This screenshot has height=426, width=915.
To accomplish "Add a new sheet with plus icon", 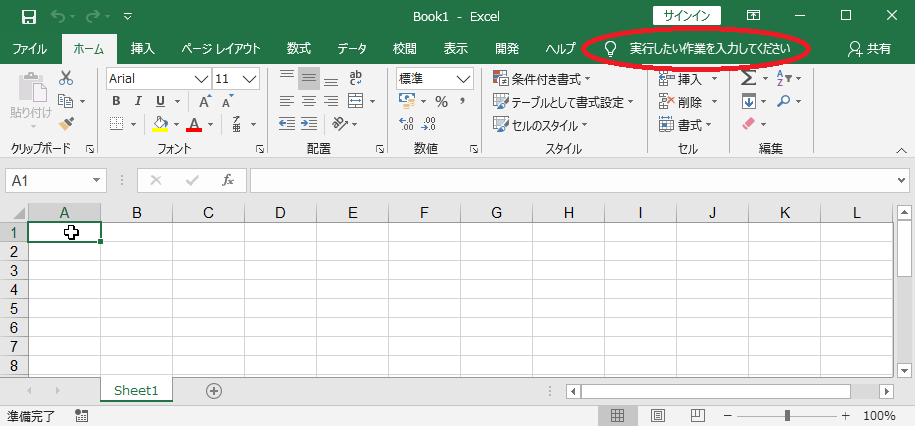I will tap(213, 390).
